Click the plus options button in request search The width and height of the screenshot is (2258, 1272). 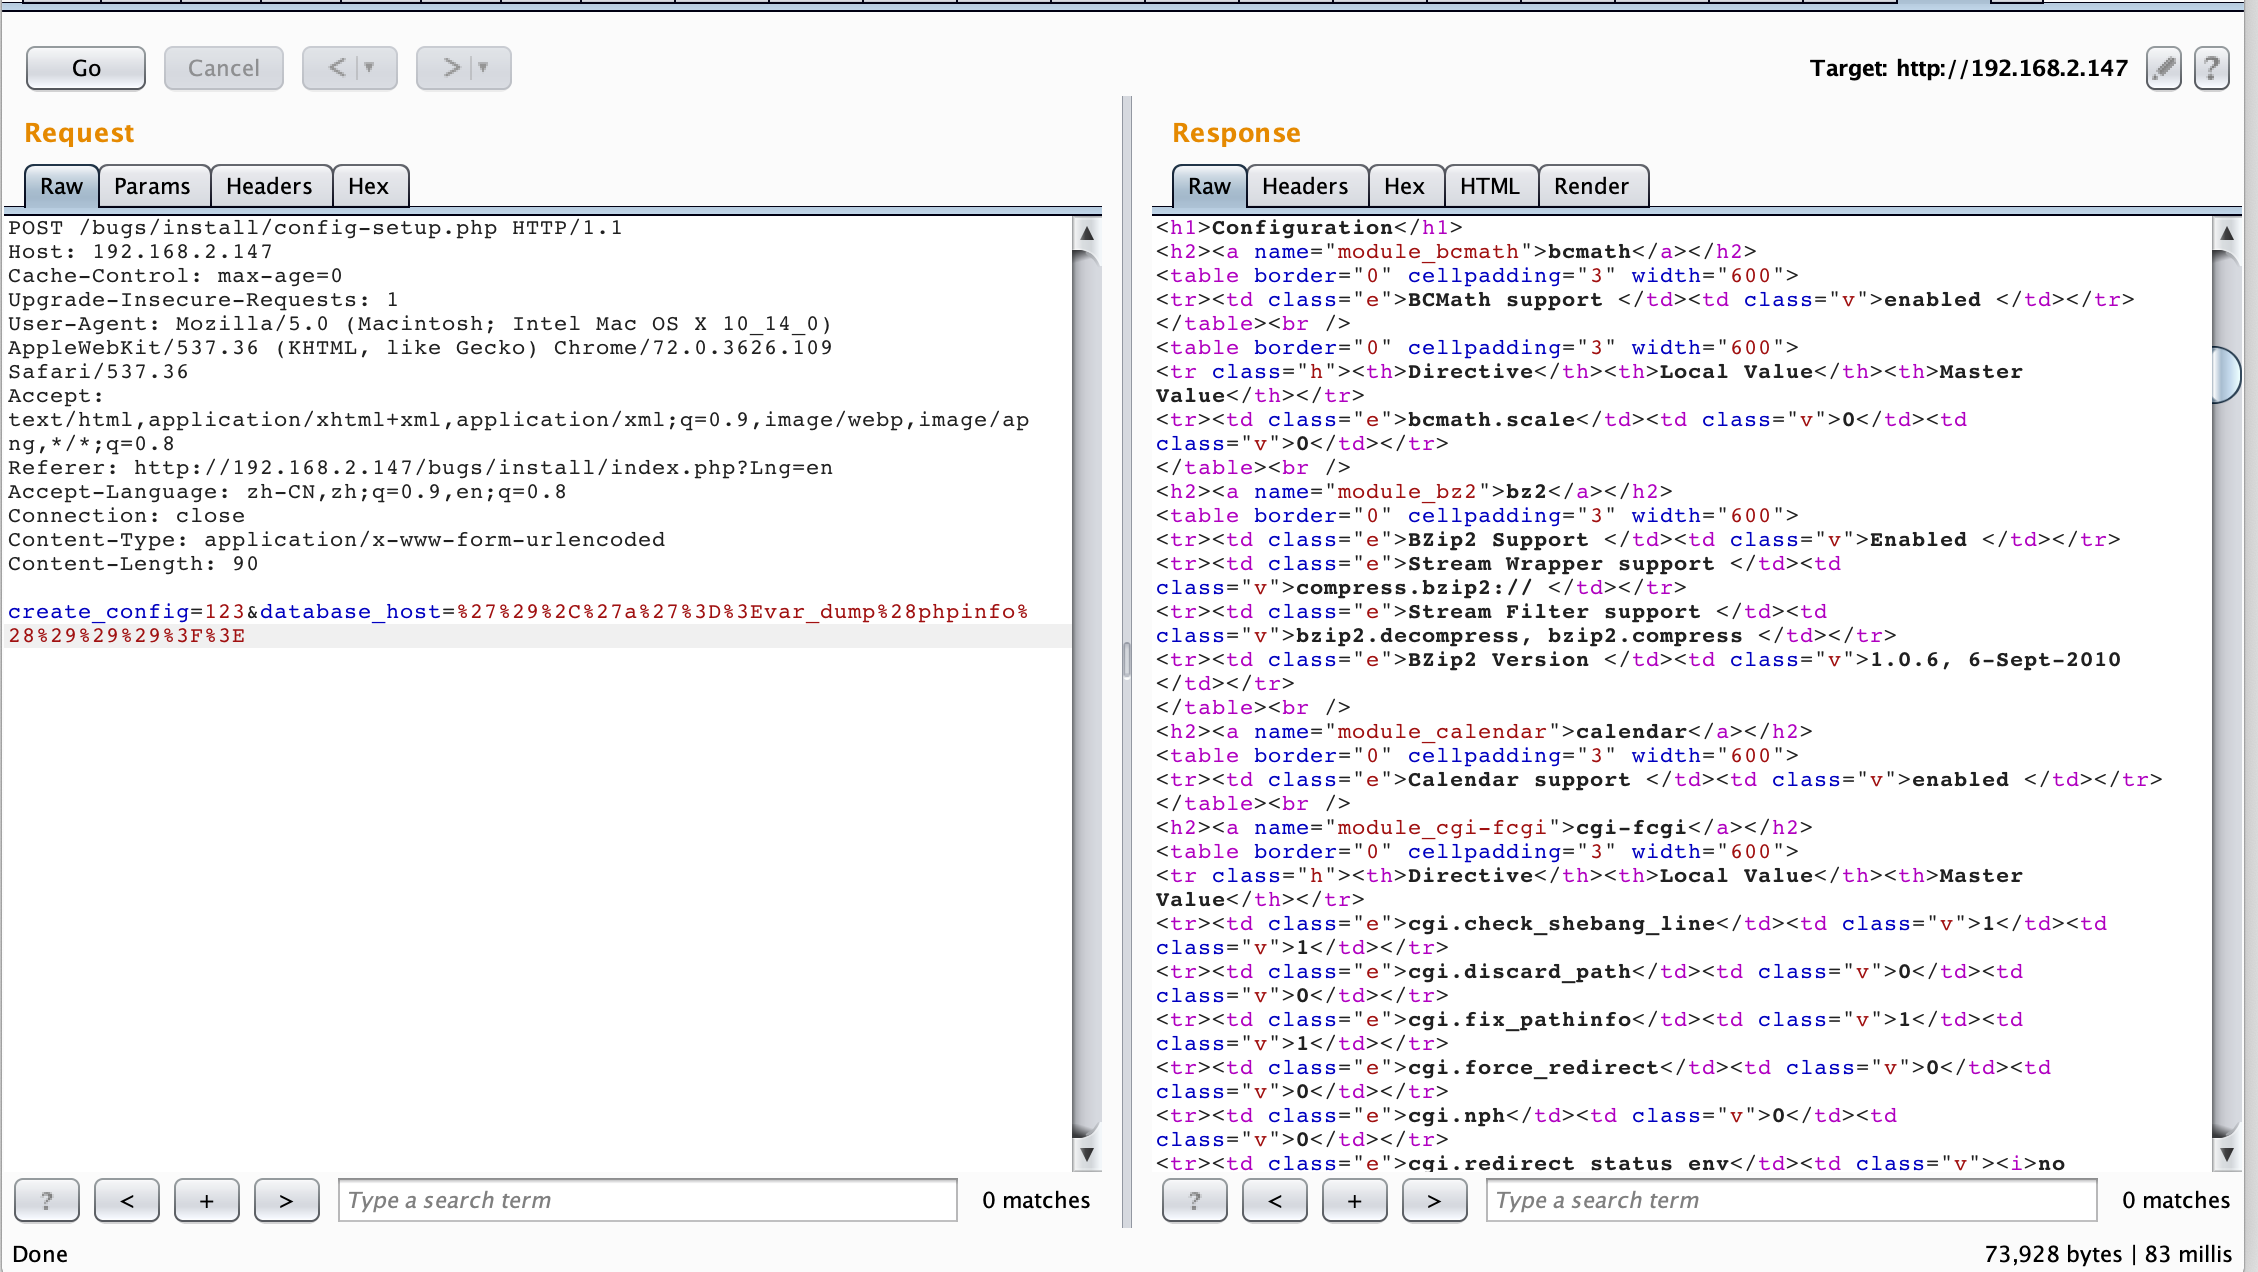tap(207, 1200)
